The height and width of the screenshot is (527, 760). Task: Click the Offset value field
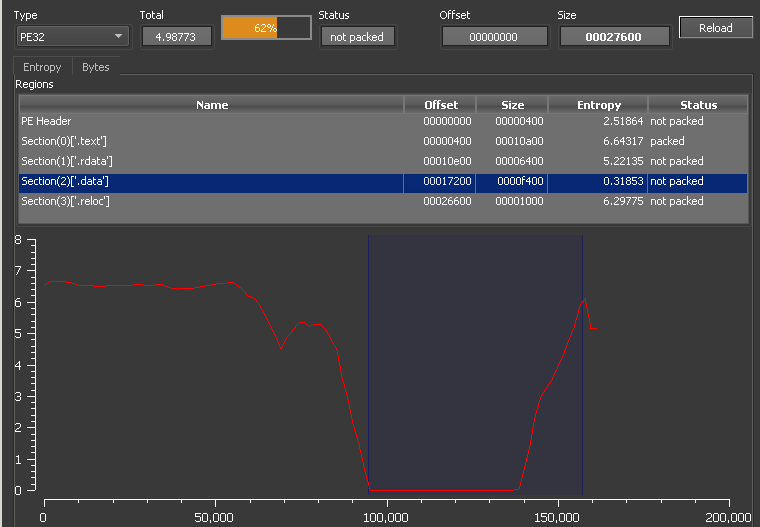point(494,37)
